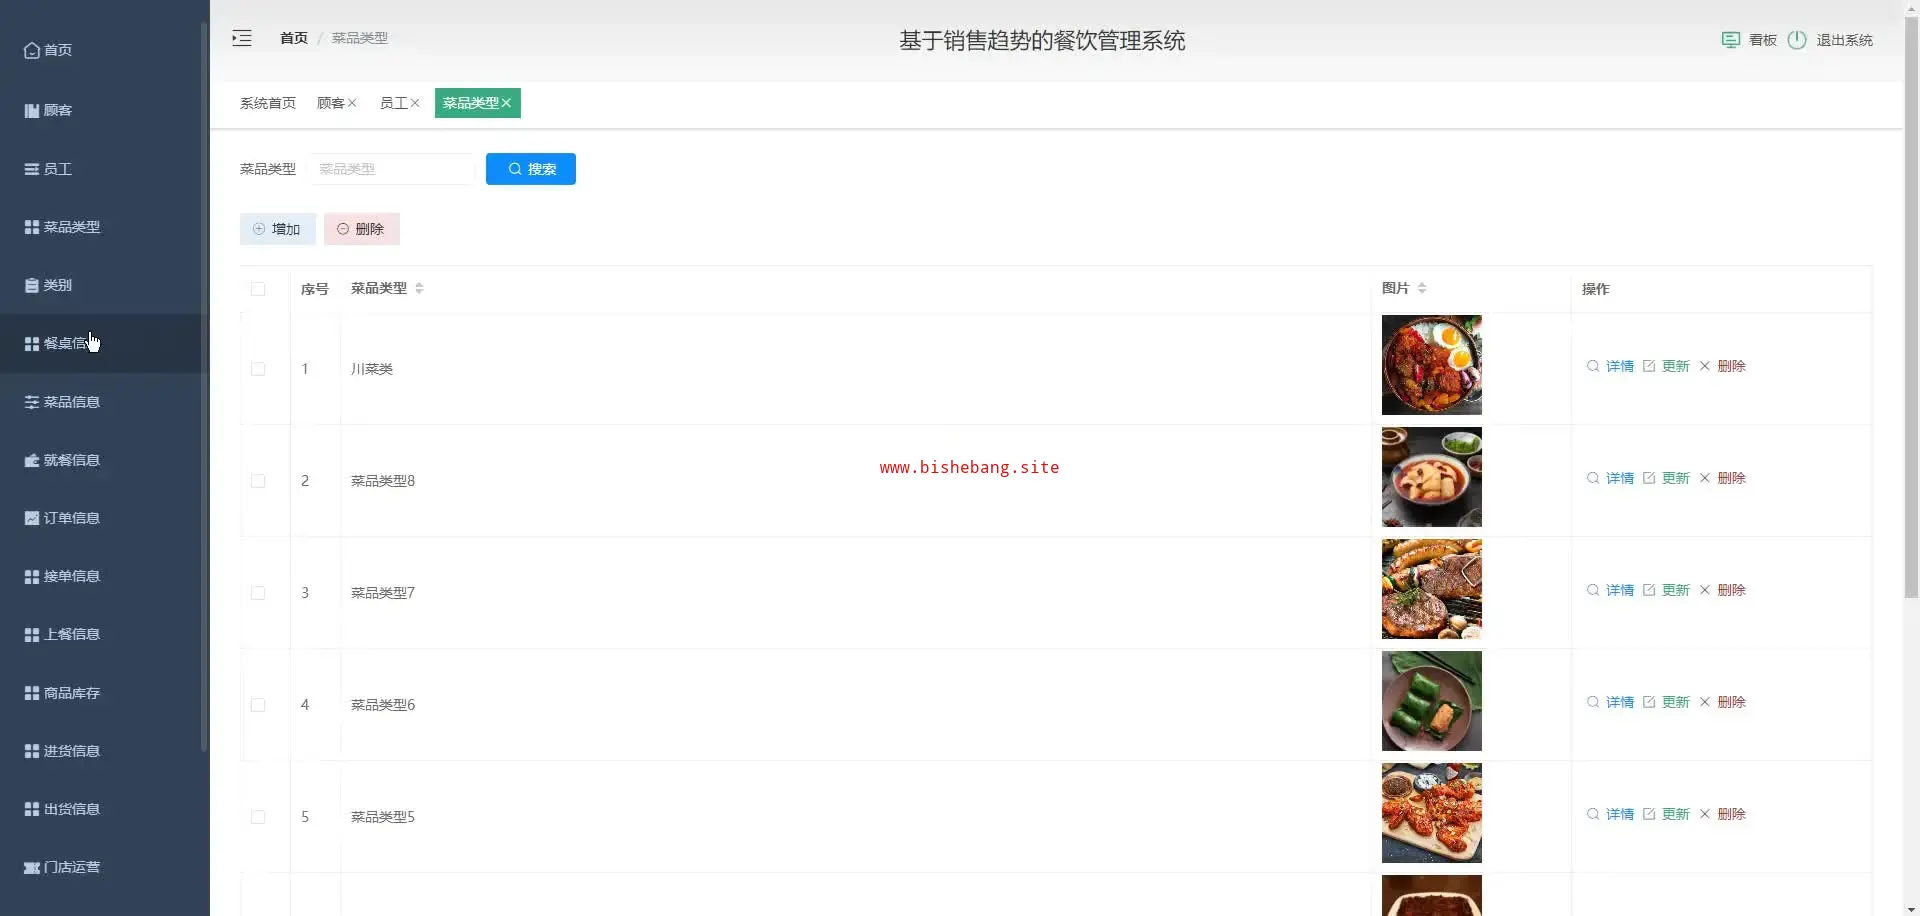Click 看板 dashboard link
Screen dimensions: 1920x916
[1763, 40]
